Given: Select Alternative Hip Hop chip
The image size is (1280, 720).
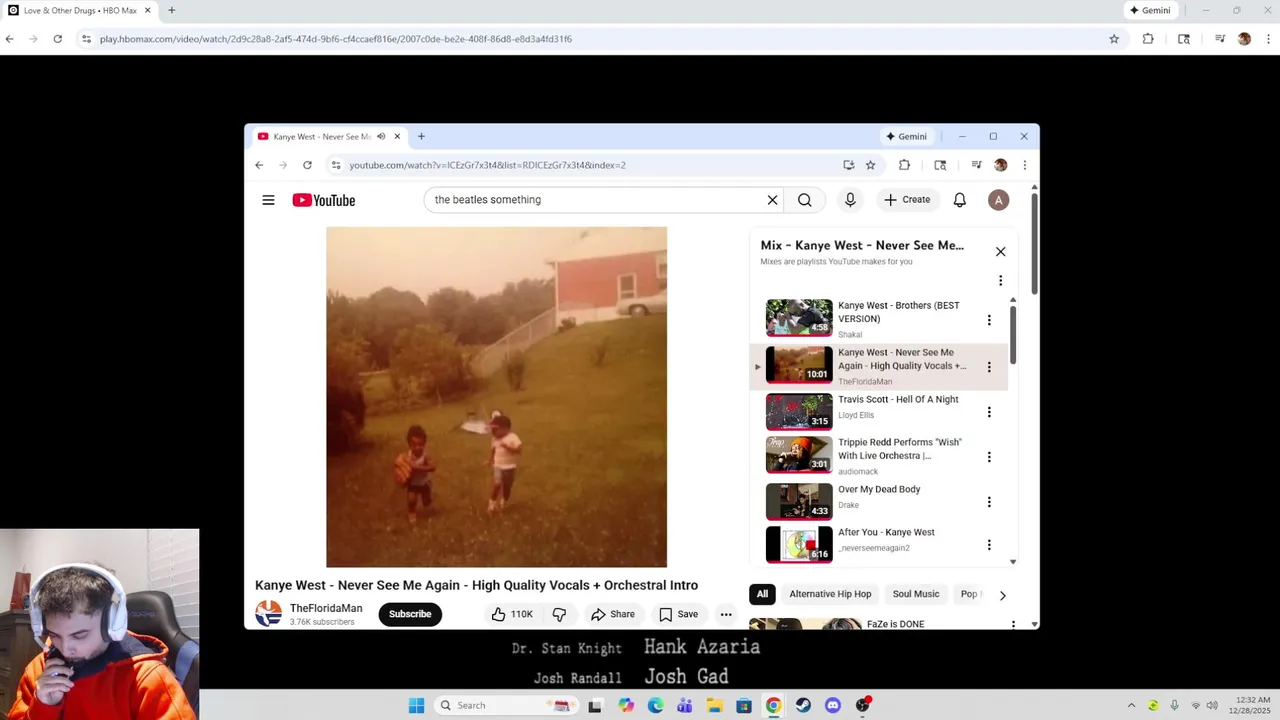Looking at the screenshot, I should click(x=830, y=594).
